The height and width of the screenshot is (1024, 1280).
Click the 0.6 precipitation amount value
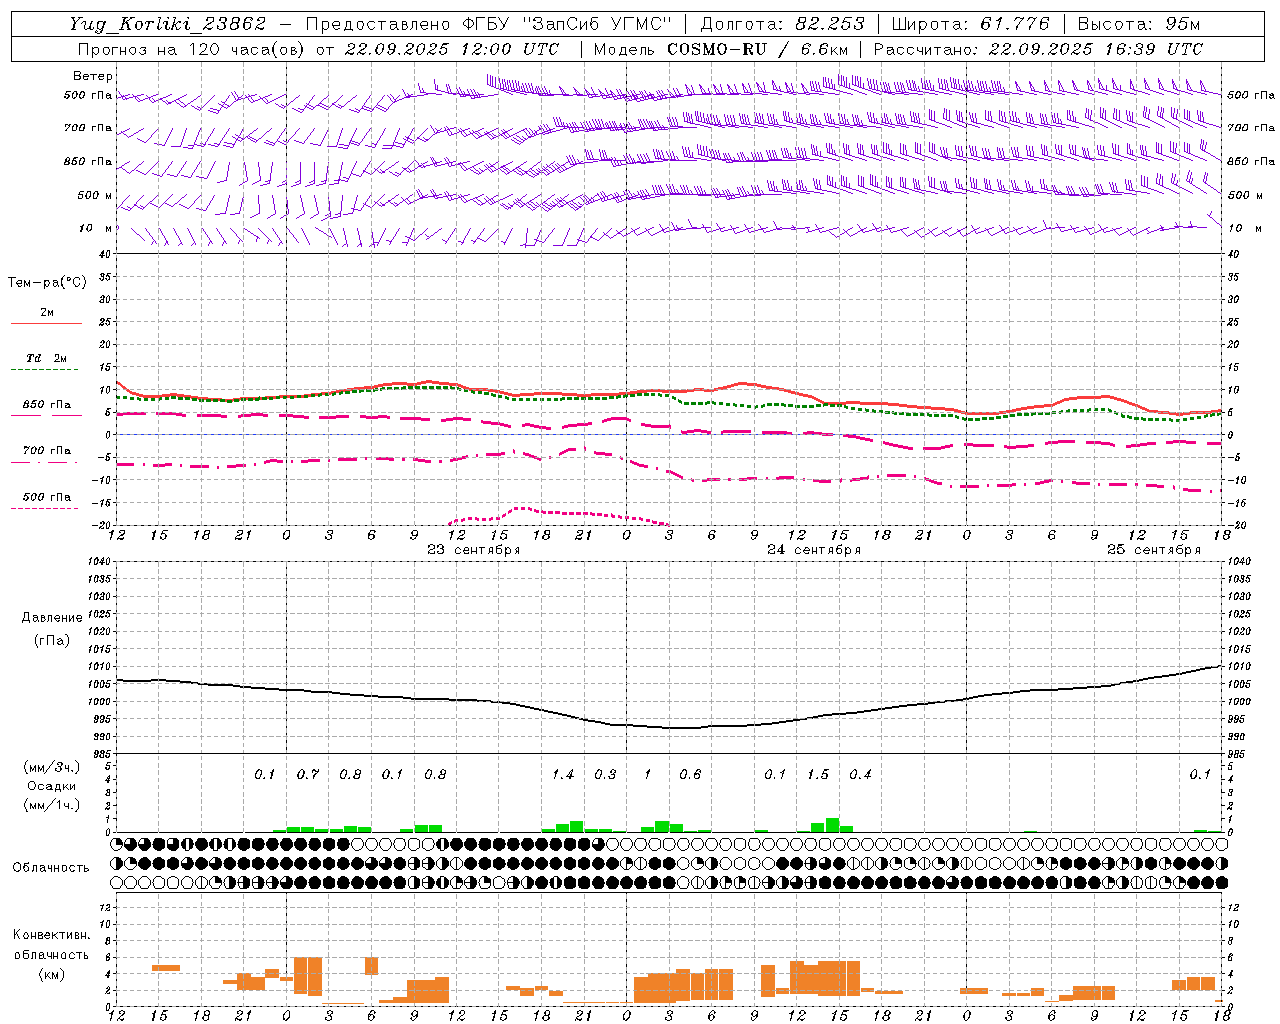[690, 774]
